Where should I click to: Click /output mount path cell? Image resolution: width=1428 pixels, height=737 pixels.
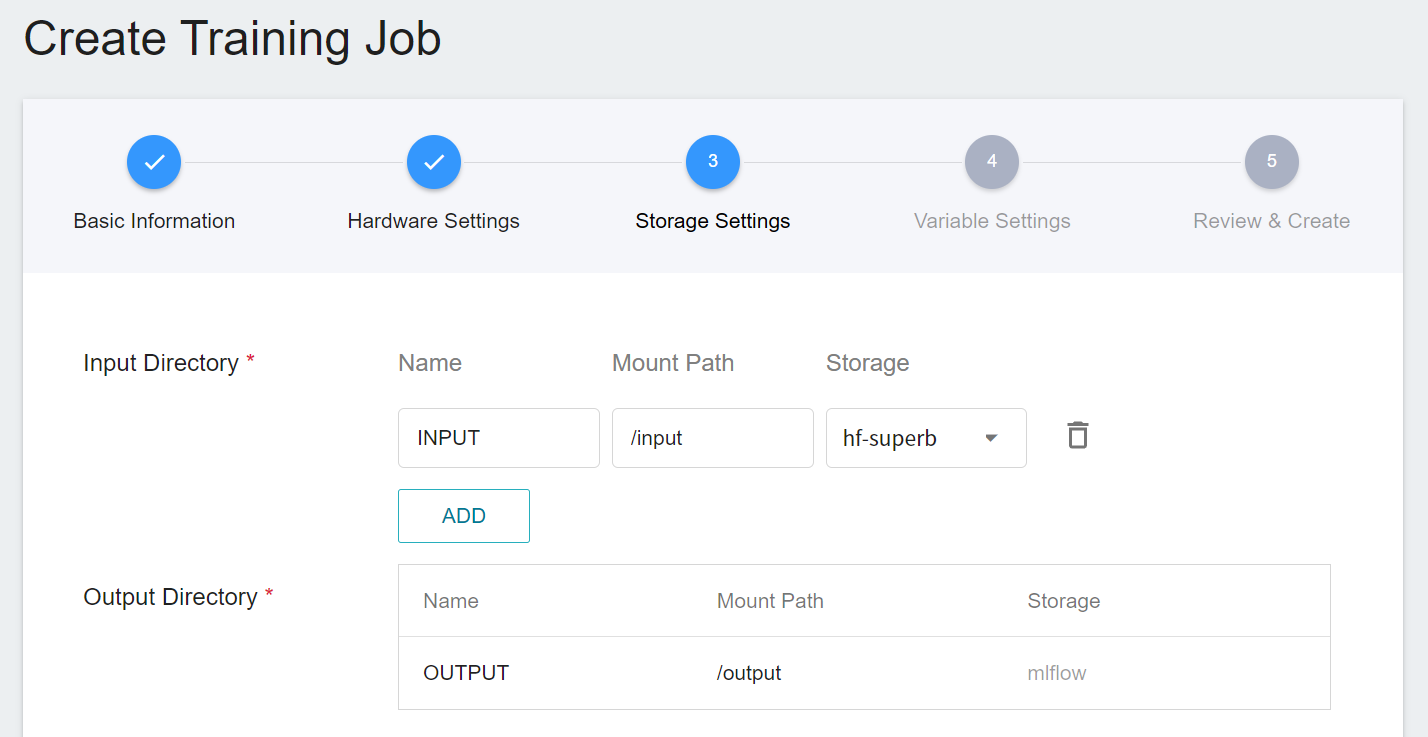click(x=749, y=673)
